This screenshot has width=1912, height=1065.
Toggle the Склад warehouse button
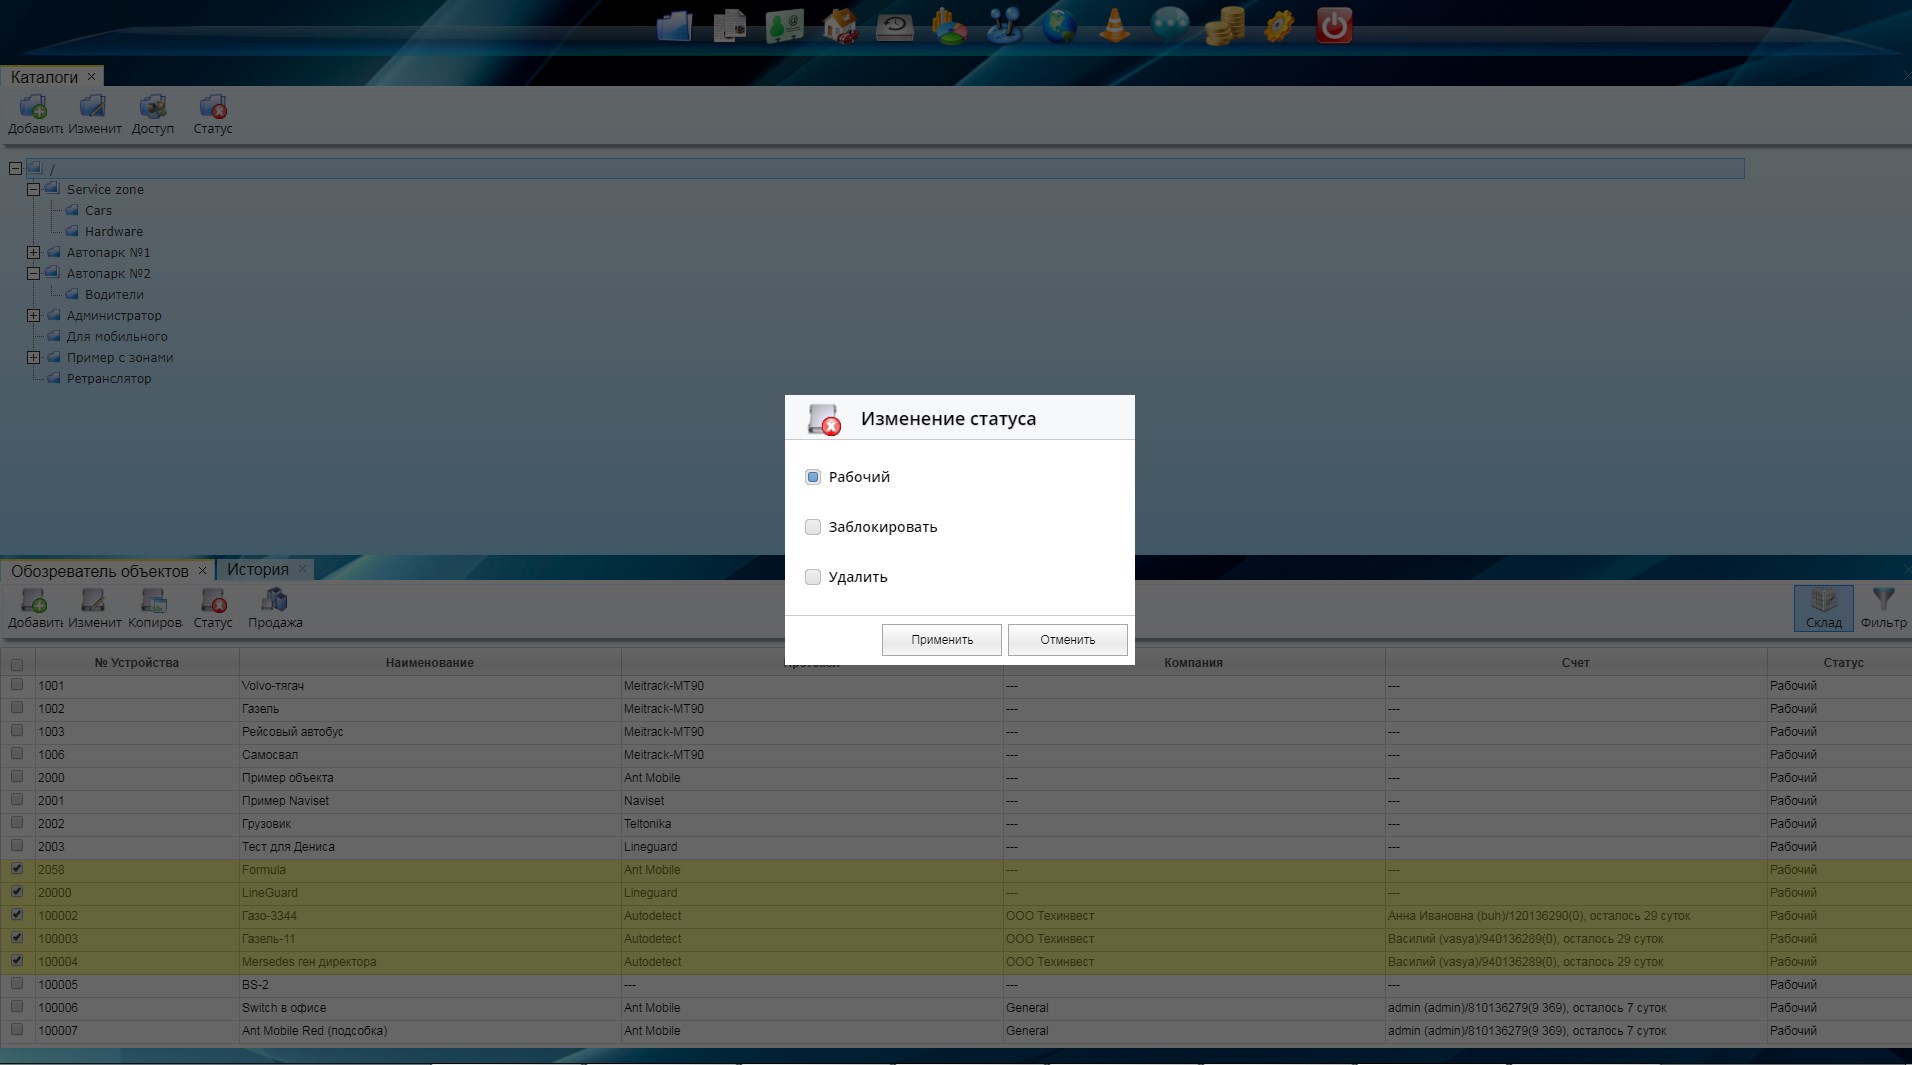(1823, 608)
